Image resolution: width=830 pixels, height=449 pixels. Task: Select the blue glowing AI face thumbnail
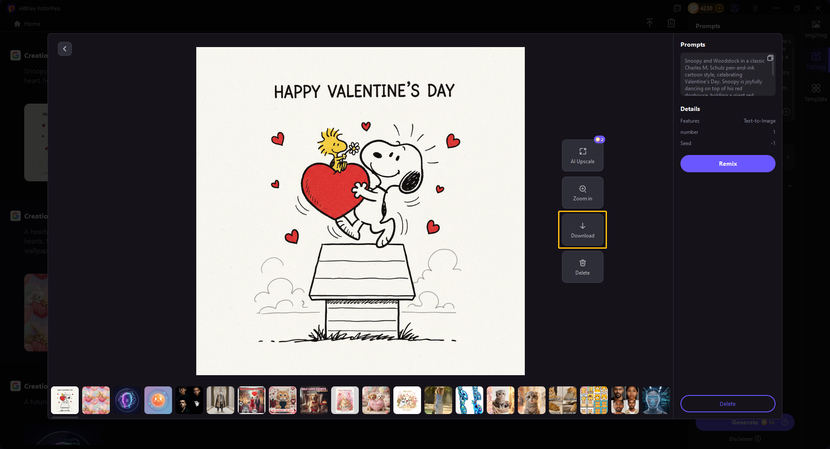[x=656, y=400]
